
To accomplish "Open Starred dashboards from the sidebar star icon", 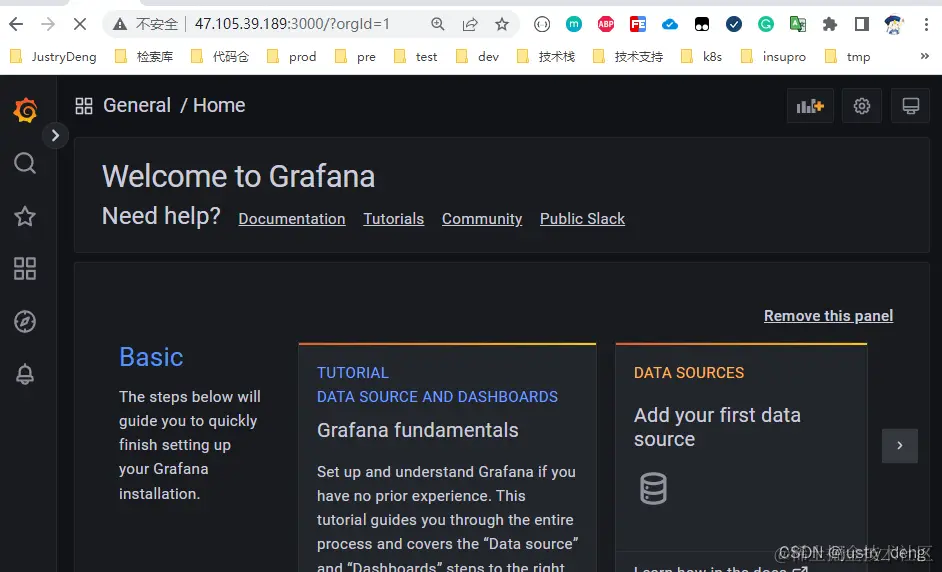I will point(25,216).
